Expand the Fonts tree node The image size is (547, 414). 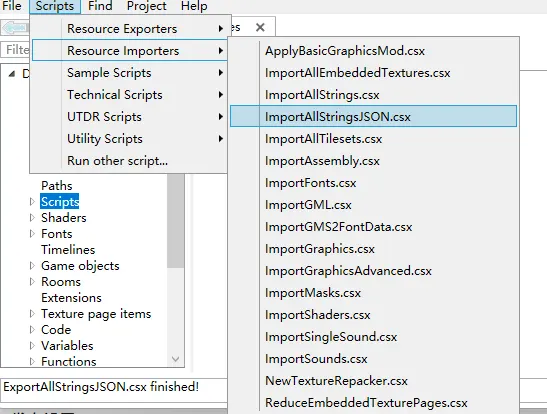pyautogui.click(x=32, y=234)
